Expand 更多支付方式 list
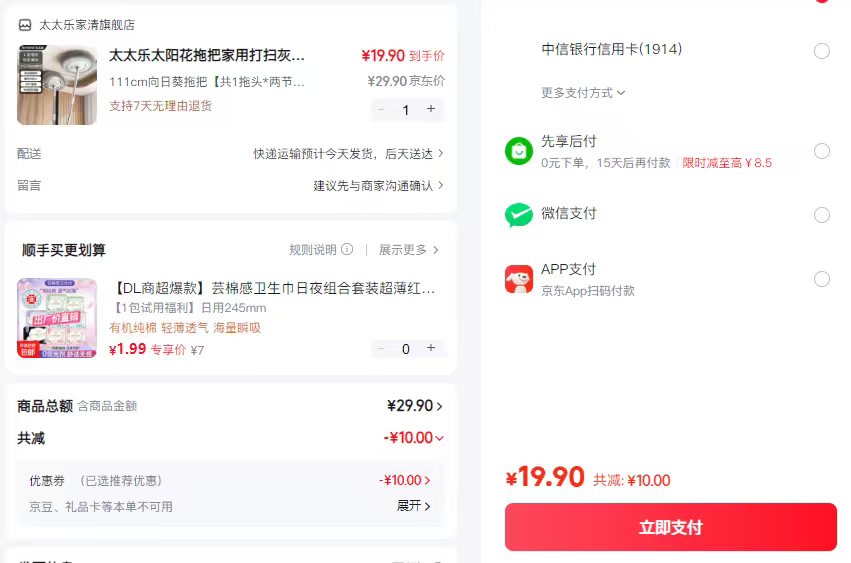The height and width of the screenshot is (563, 851). click(x=584, y=93)
